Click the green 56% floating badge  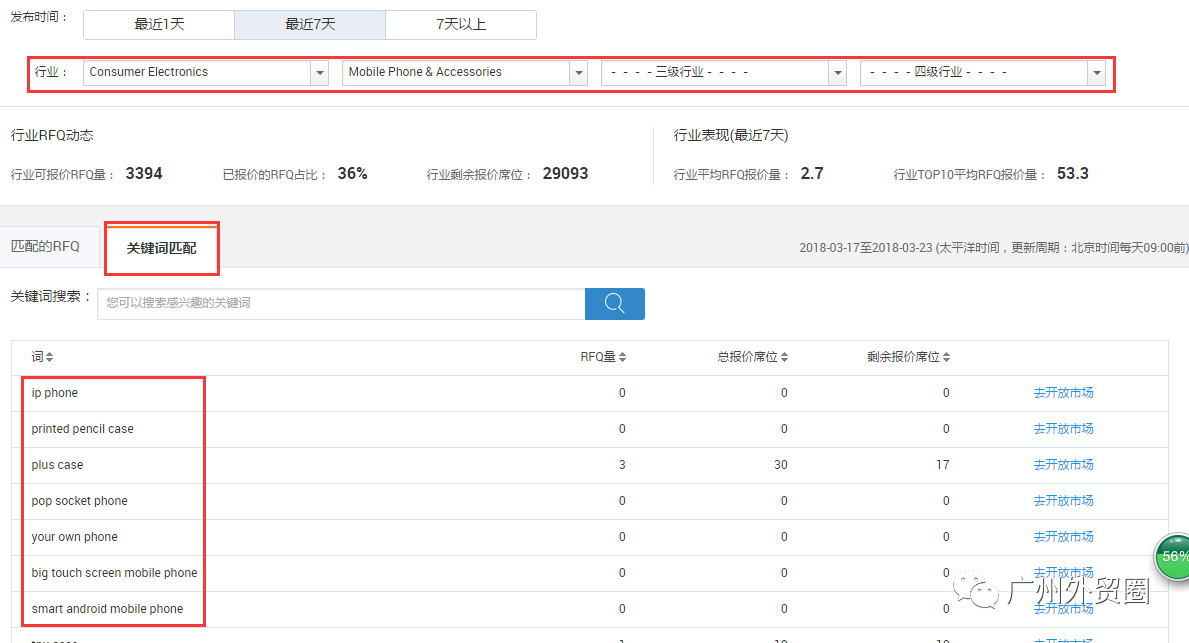[x=1172, y=557]
